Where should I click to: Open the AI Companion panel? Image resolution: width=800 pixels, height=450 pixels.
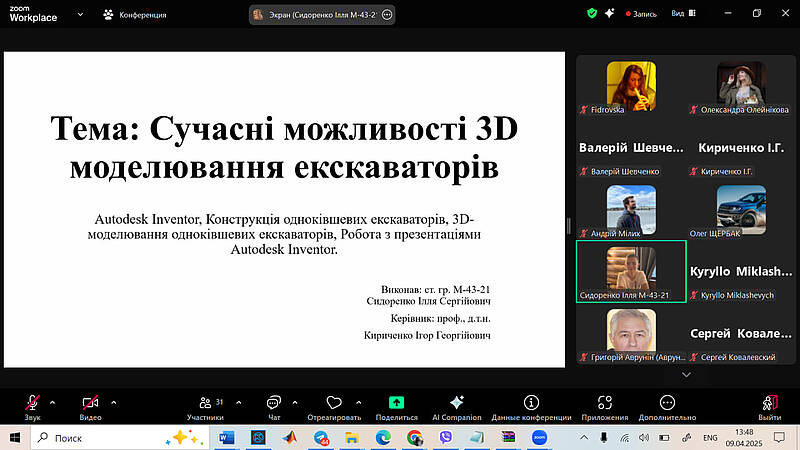coord(457,408)
